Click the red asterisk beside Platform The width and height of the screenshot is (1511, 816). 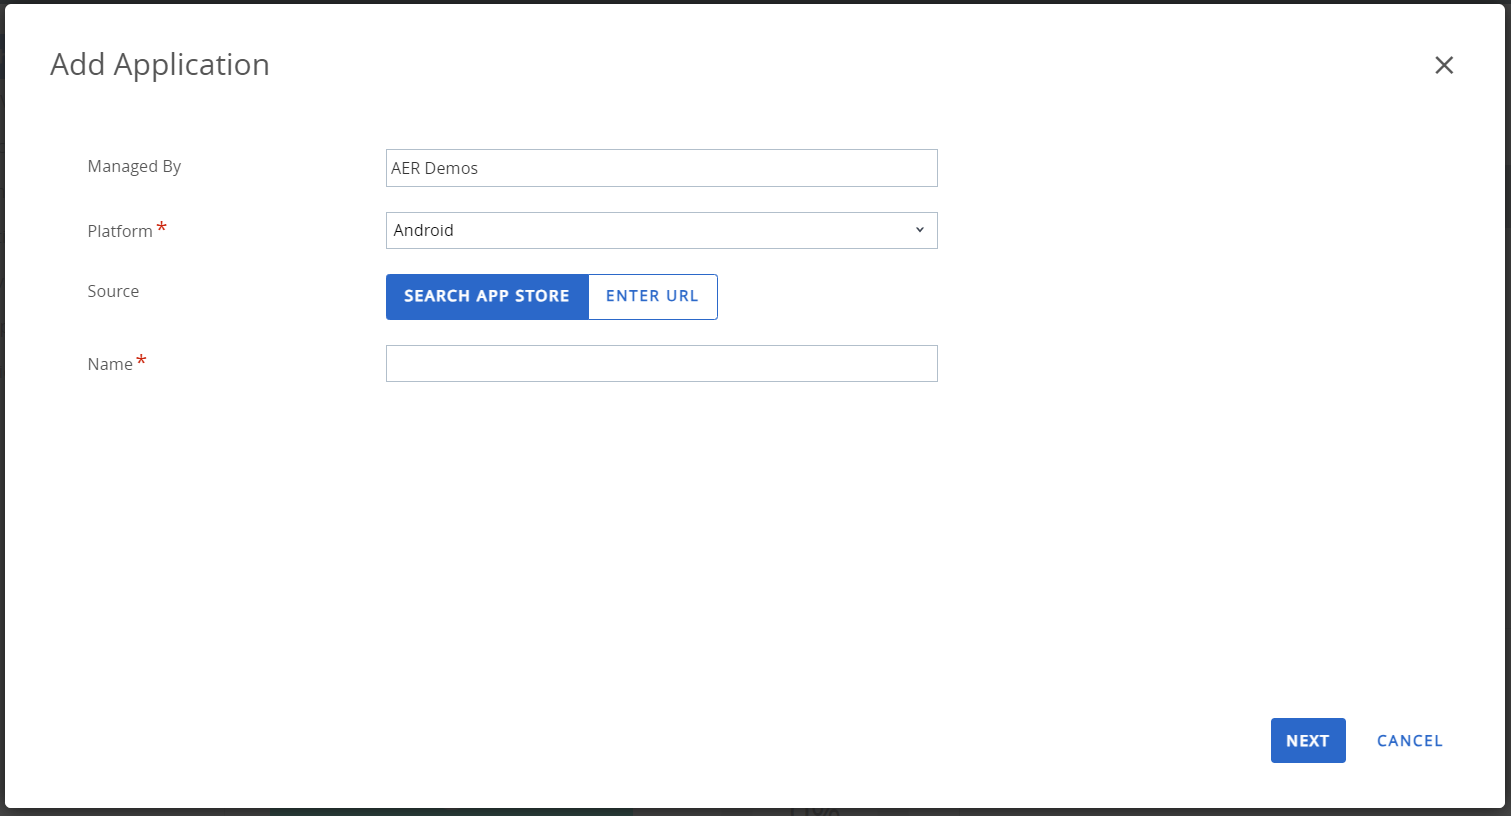pos(161,228)
